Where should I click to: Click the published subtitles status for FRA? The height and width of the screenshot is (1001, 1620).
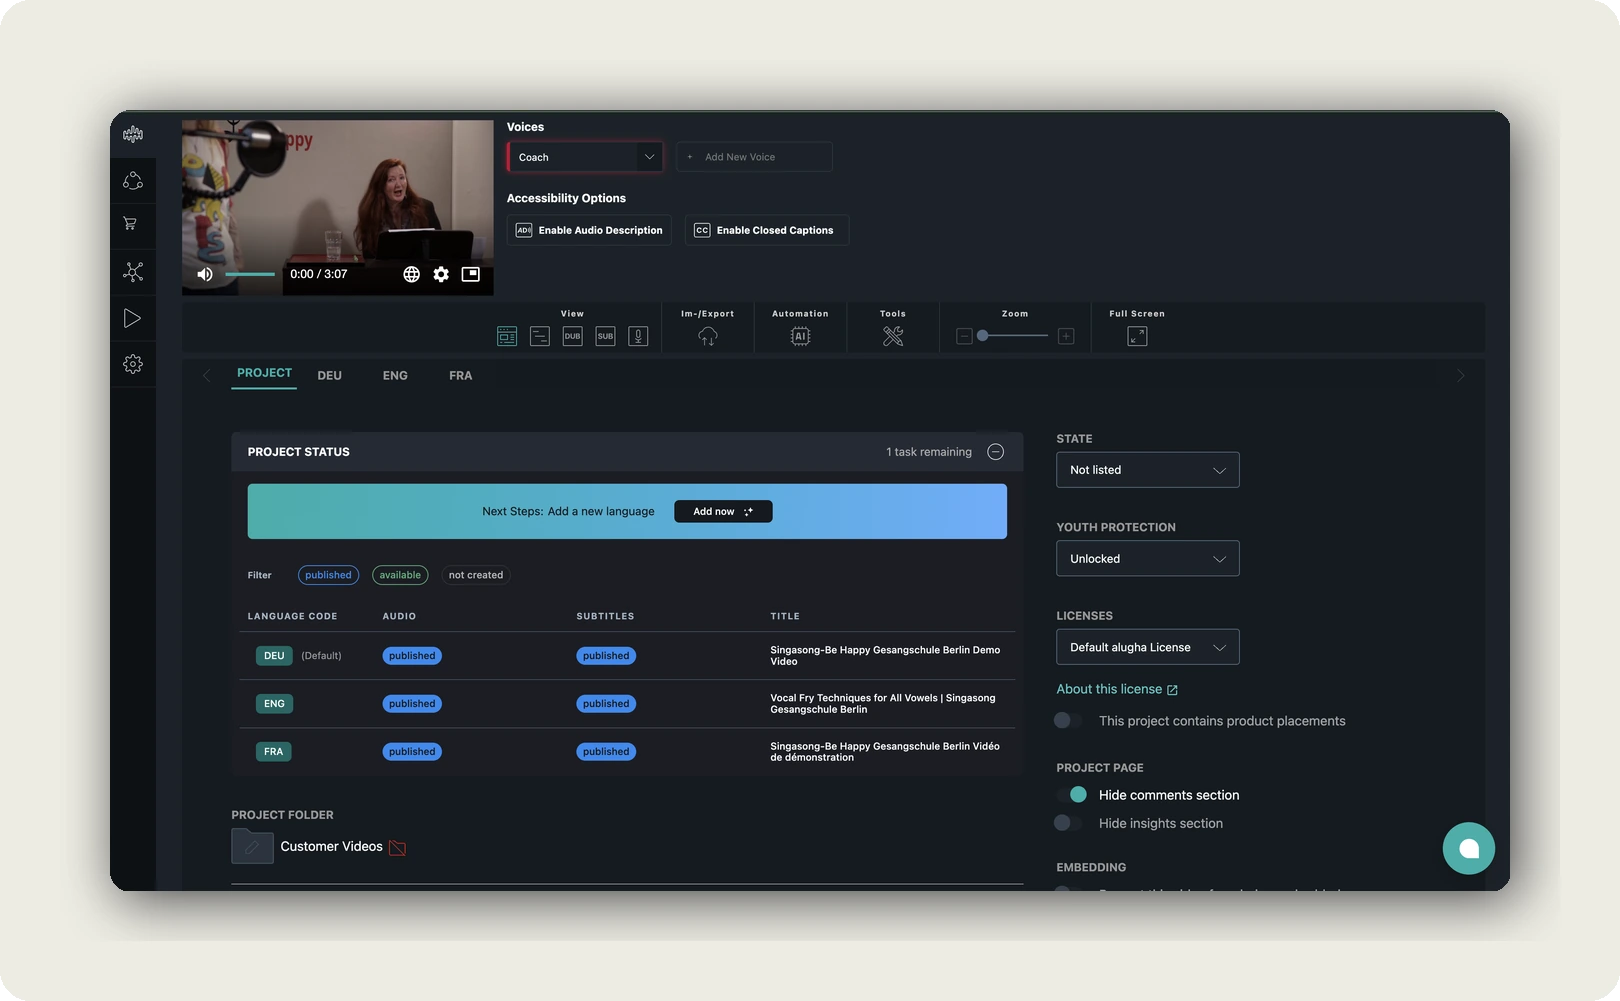click(606, 752)
